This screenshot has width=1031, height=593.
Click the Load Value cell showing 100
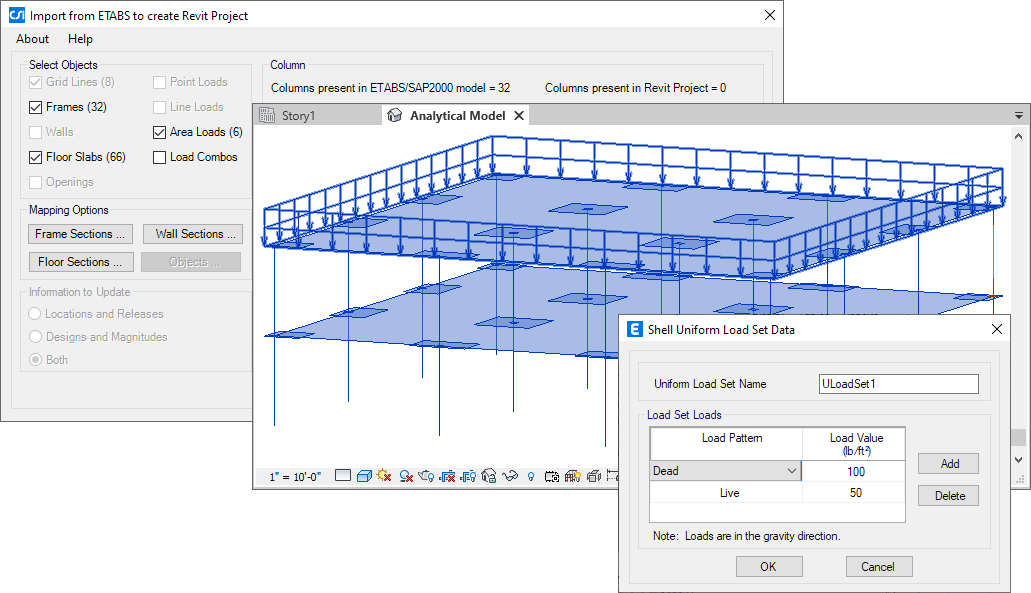coord(853,471)
